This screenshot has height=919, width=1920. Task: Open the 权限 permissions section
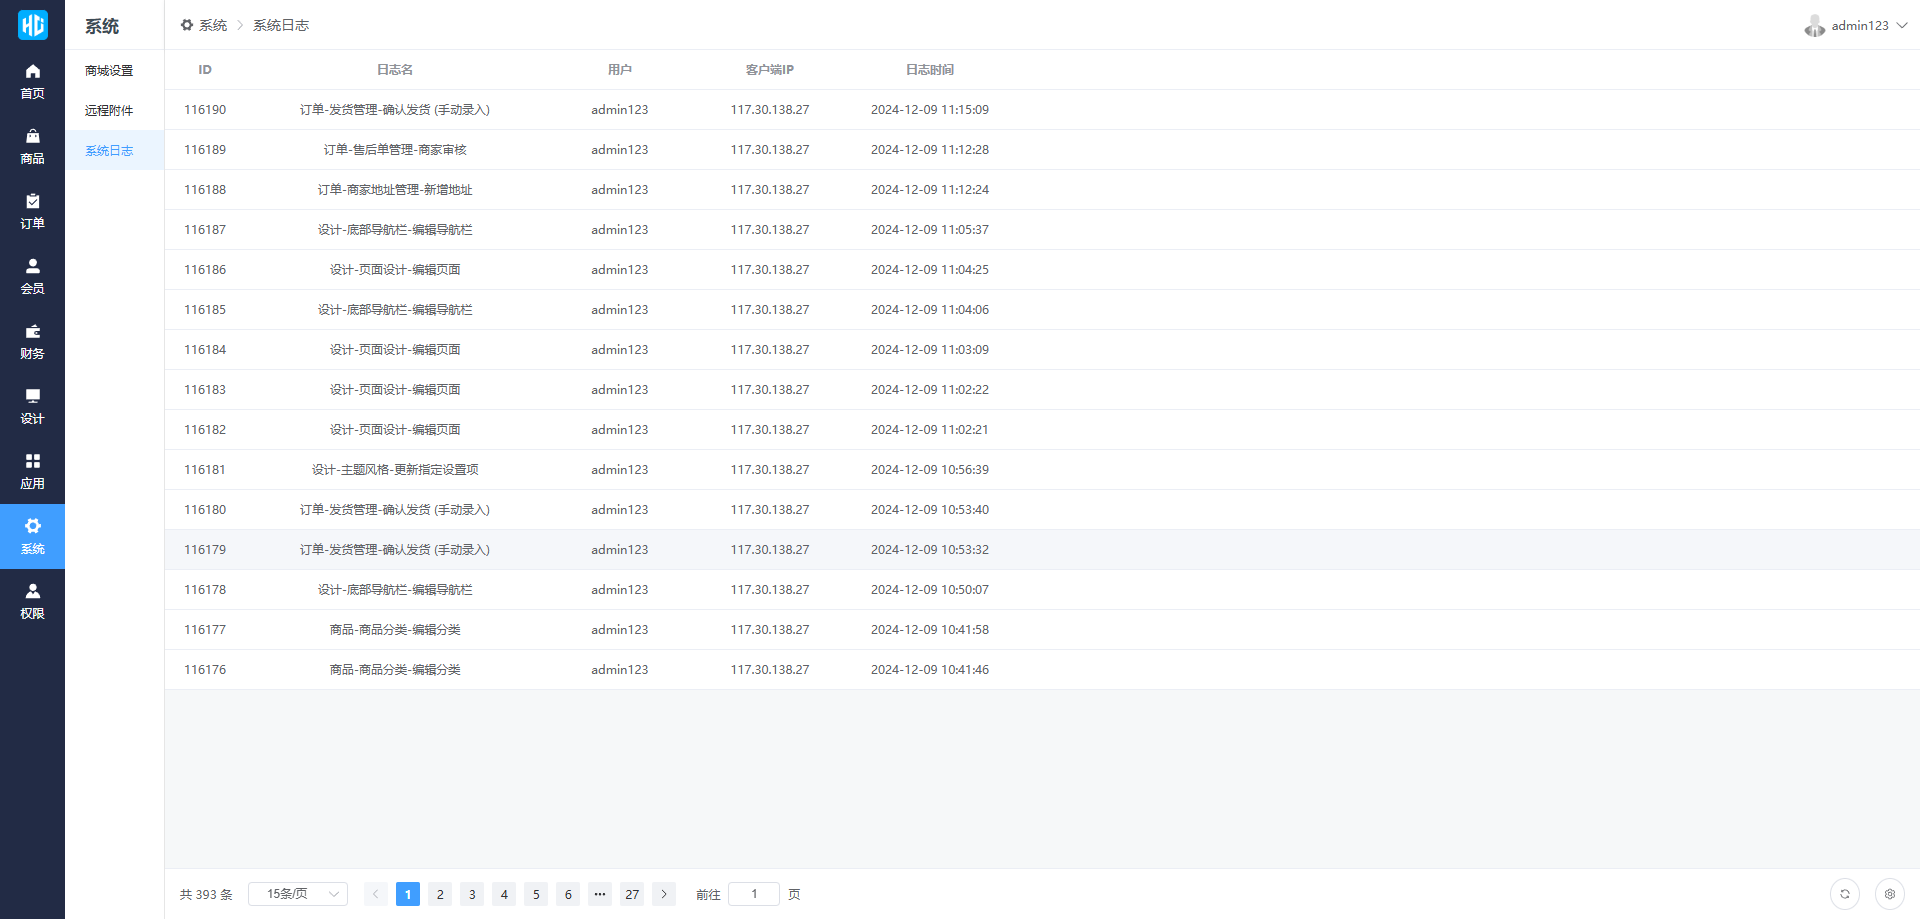click(32, 601)
